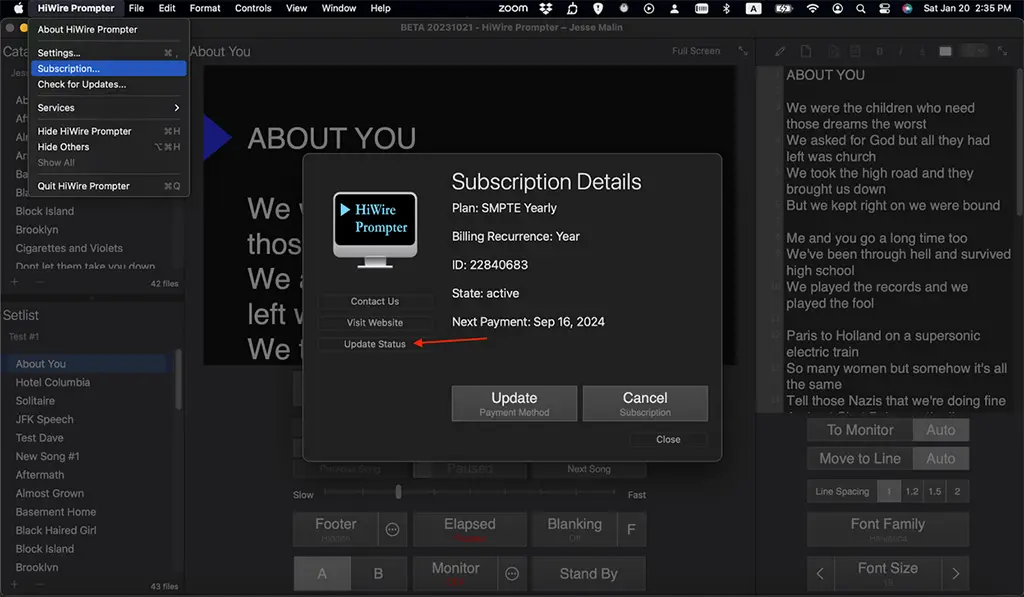Click Update Payment Method button

pos(514,404)
